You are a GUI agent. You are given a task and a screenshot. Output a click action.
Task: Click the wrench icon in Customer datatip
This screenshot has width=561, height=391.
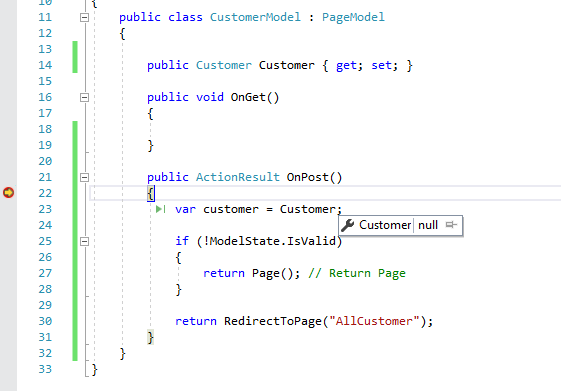(347, 225)
